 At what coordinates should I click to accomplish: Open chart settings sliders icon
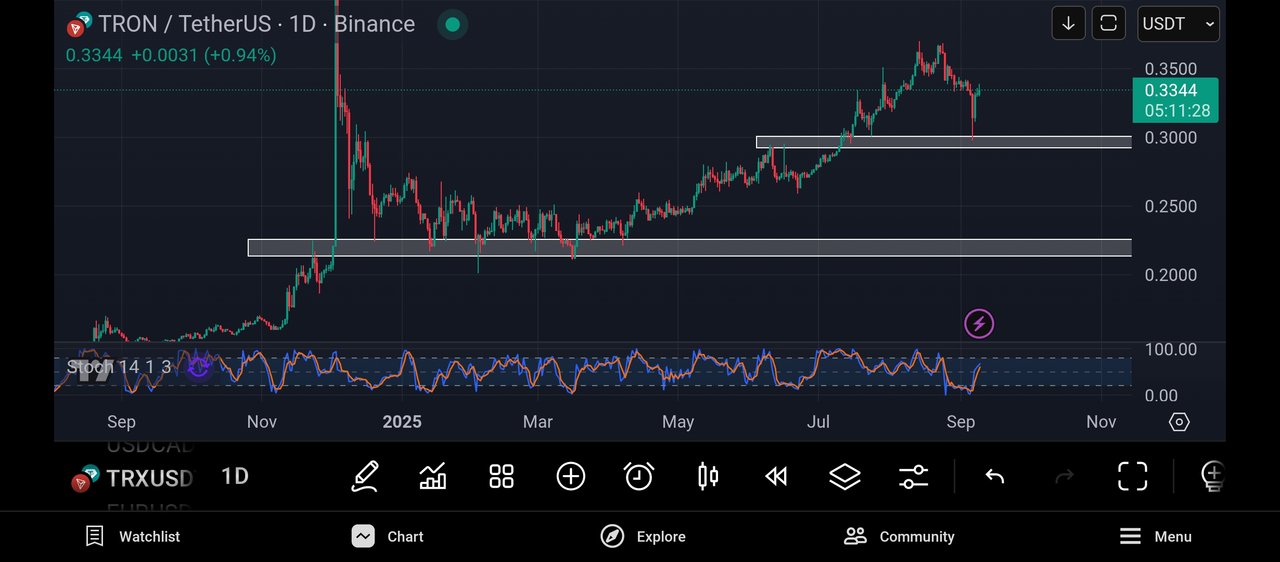(x=914, y=477)
